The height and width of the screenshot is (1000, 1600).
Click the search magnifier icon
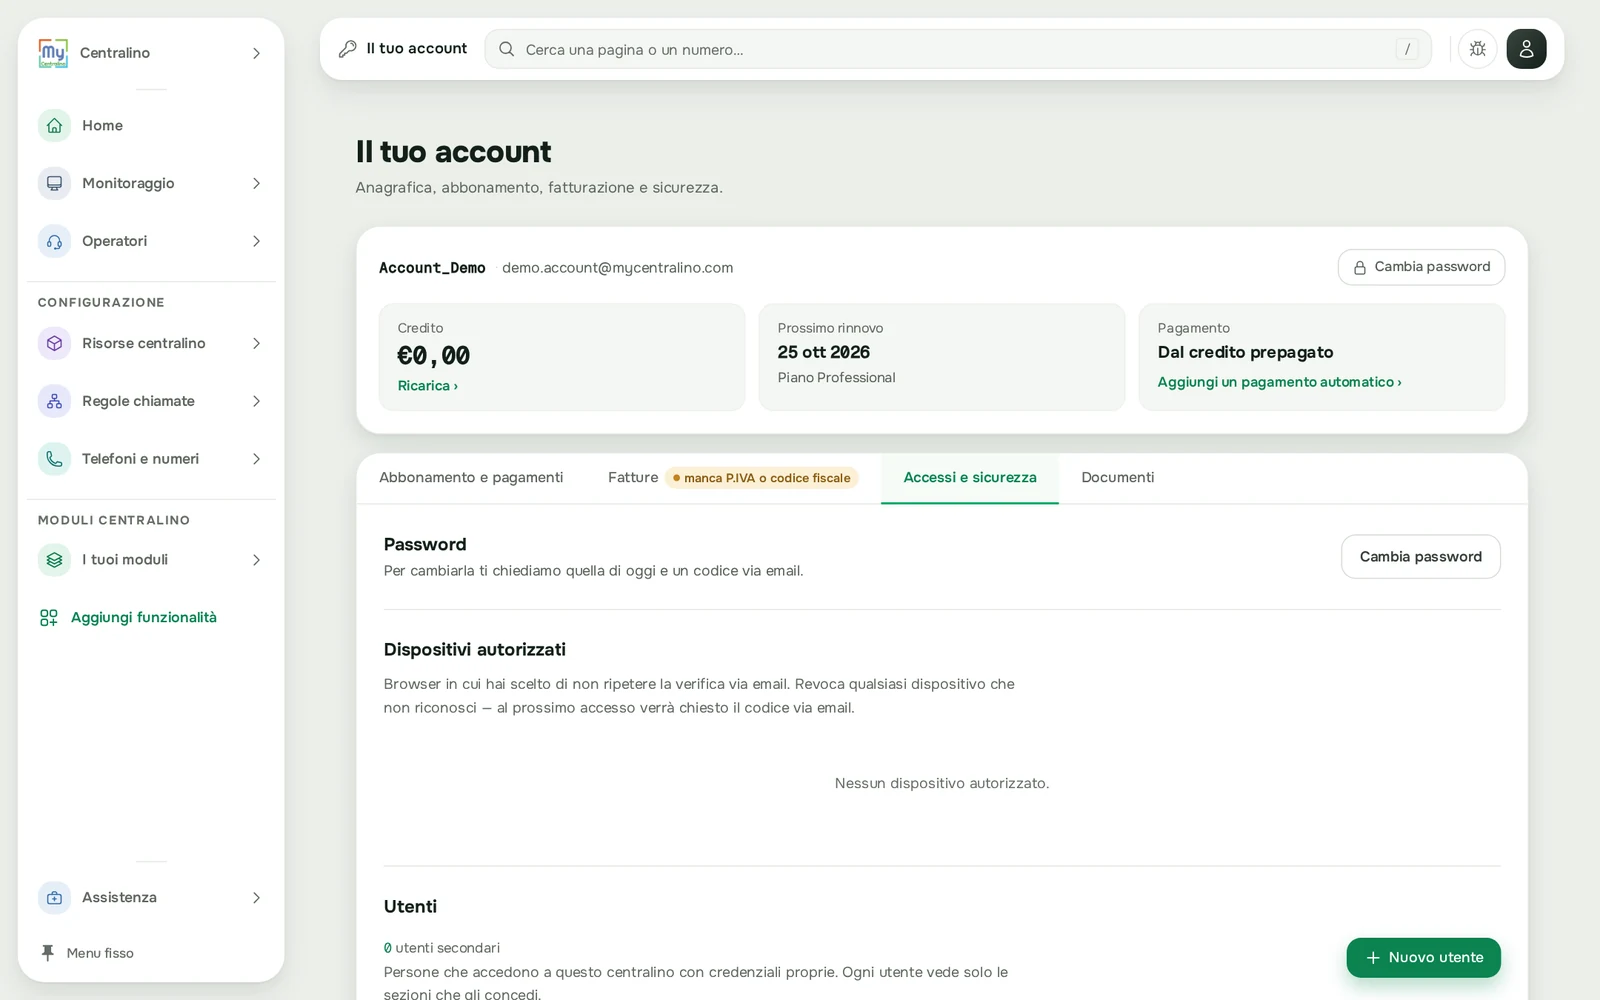pos(506,49)
